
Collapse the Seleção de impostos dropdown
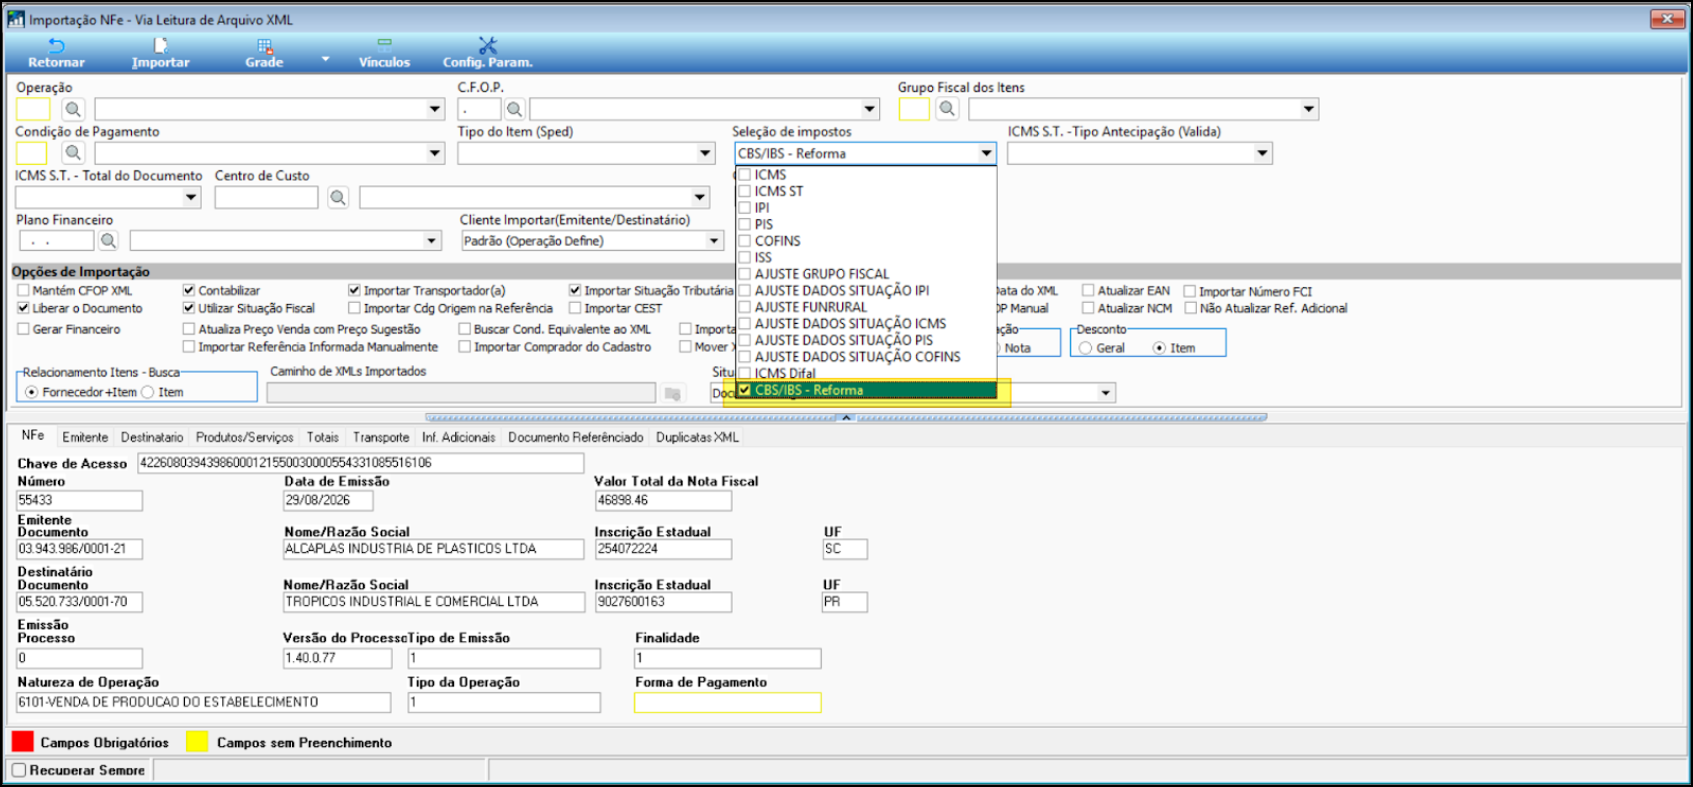pos(987,153)
